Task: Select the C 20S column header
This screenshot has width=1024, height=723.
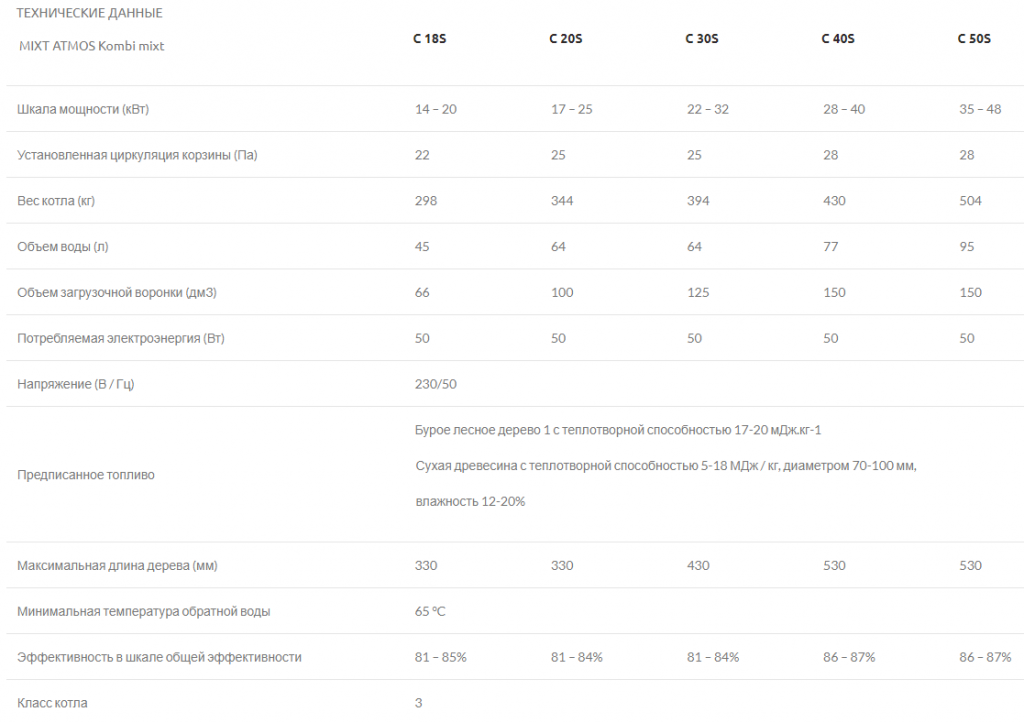Action: [x=566, y=39]
